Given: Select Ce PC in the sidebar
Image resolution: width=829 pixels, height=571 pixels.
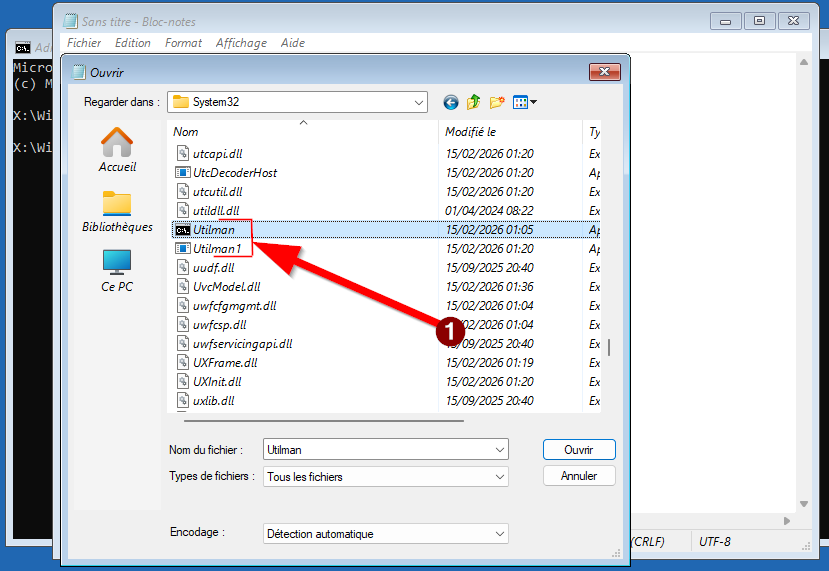Looking at the screenshot, I should [117, 270].
